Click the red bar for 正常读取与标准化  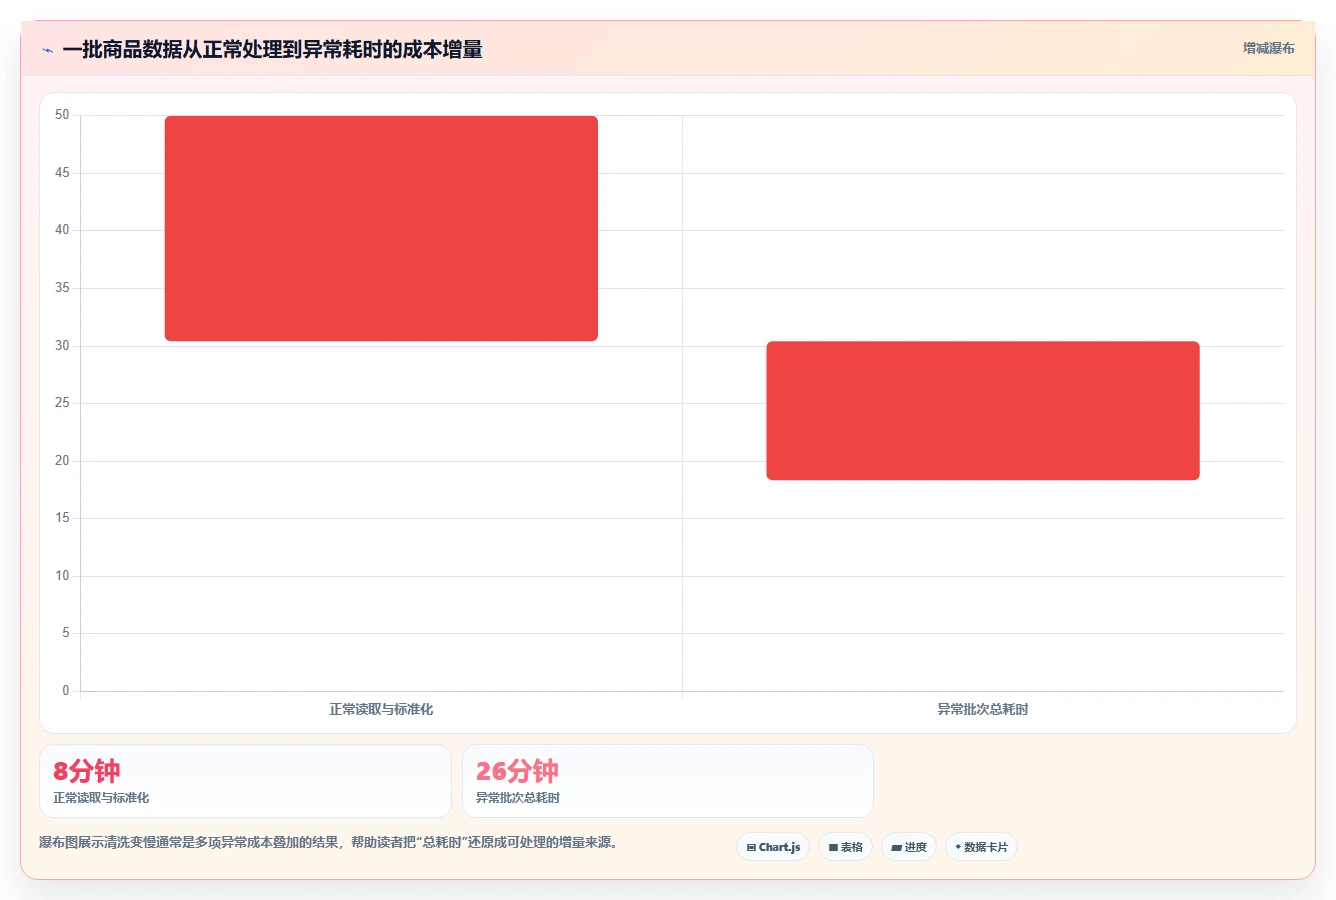381,228
